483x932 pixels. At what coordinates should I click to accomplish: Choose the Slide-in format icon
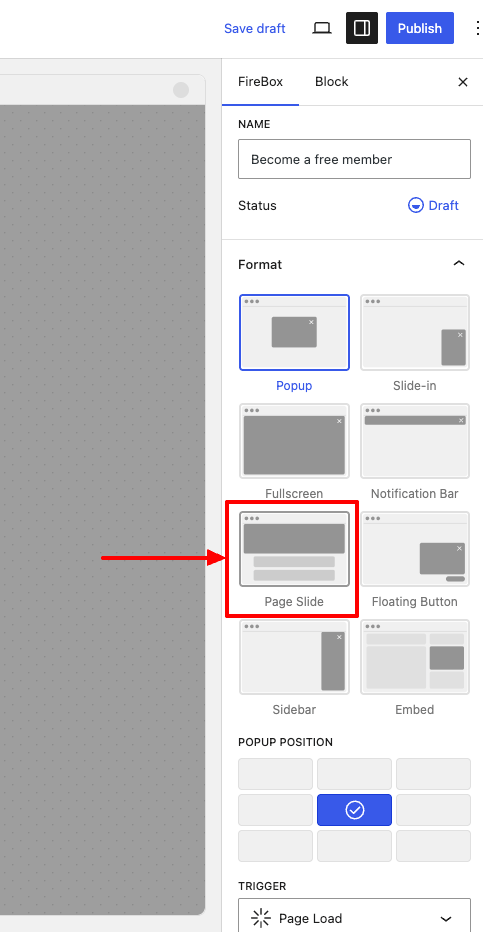415,333
